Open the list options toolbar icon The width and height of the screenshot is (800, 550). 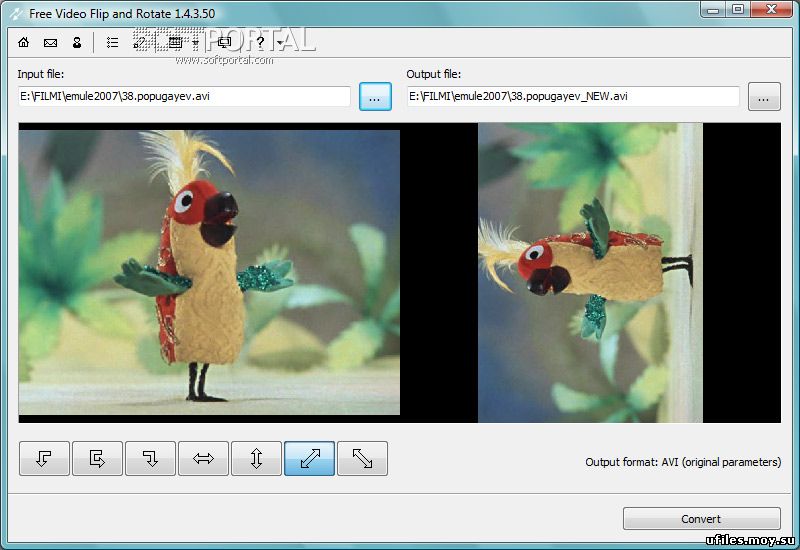coord(112,43)
